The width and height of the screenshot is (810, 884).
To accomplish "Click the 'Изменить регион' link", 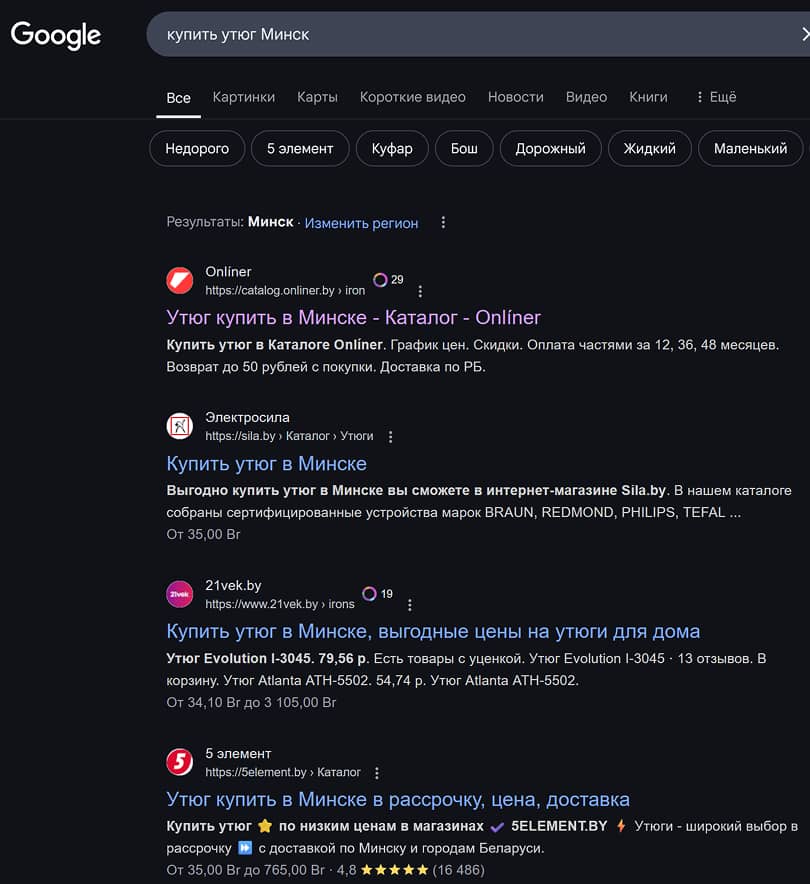I will click(x=361, y=223).
